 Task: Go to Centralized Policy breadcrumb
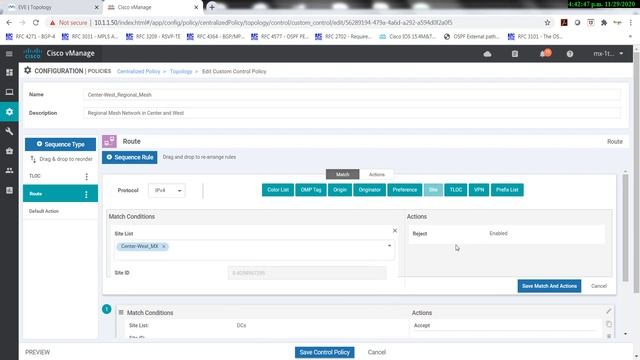[x=138, y=71]
